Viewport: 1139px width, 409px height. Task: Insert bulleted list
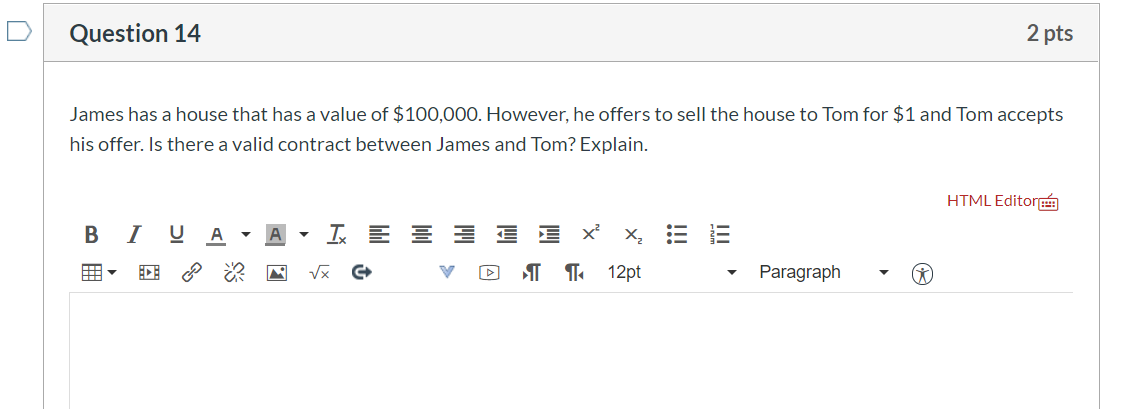(677, 235)
